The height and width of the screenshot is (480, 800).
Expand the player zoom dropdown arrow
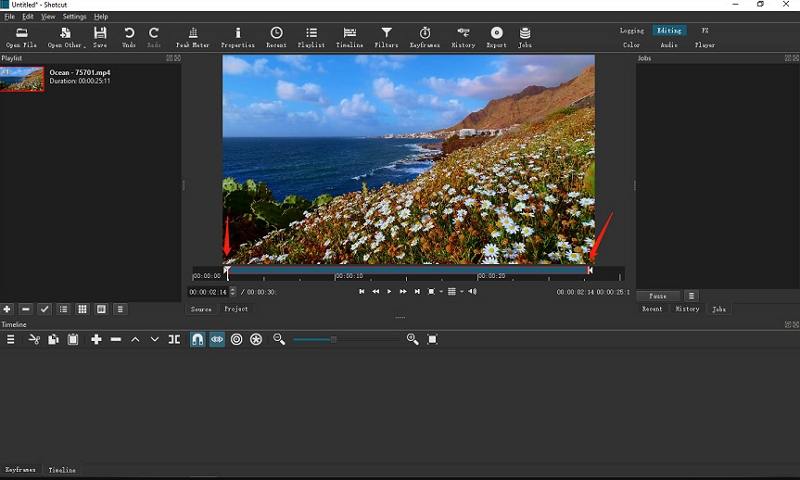pos(439,292)
